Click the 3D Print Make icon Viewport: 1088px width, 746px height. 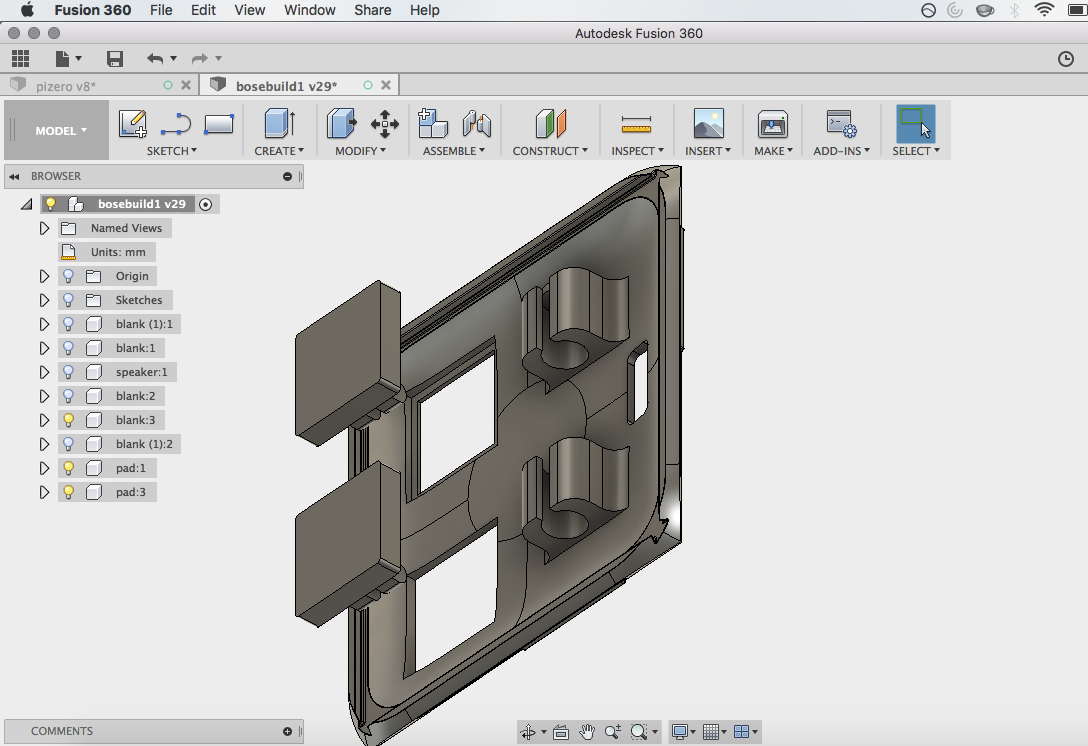(x=772, y=124)
